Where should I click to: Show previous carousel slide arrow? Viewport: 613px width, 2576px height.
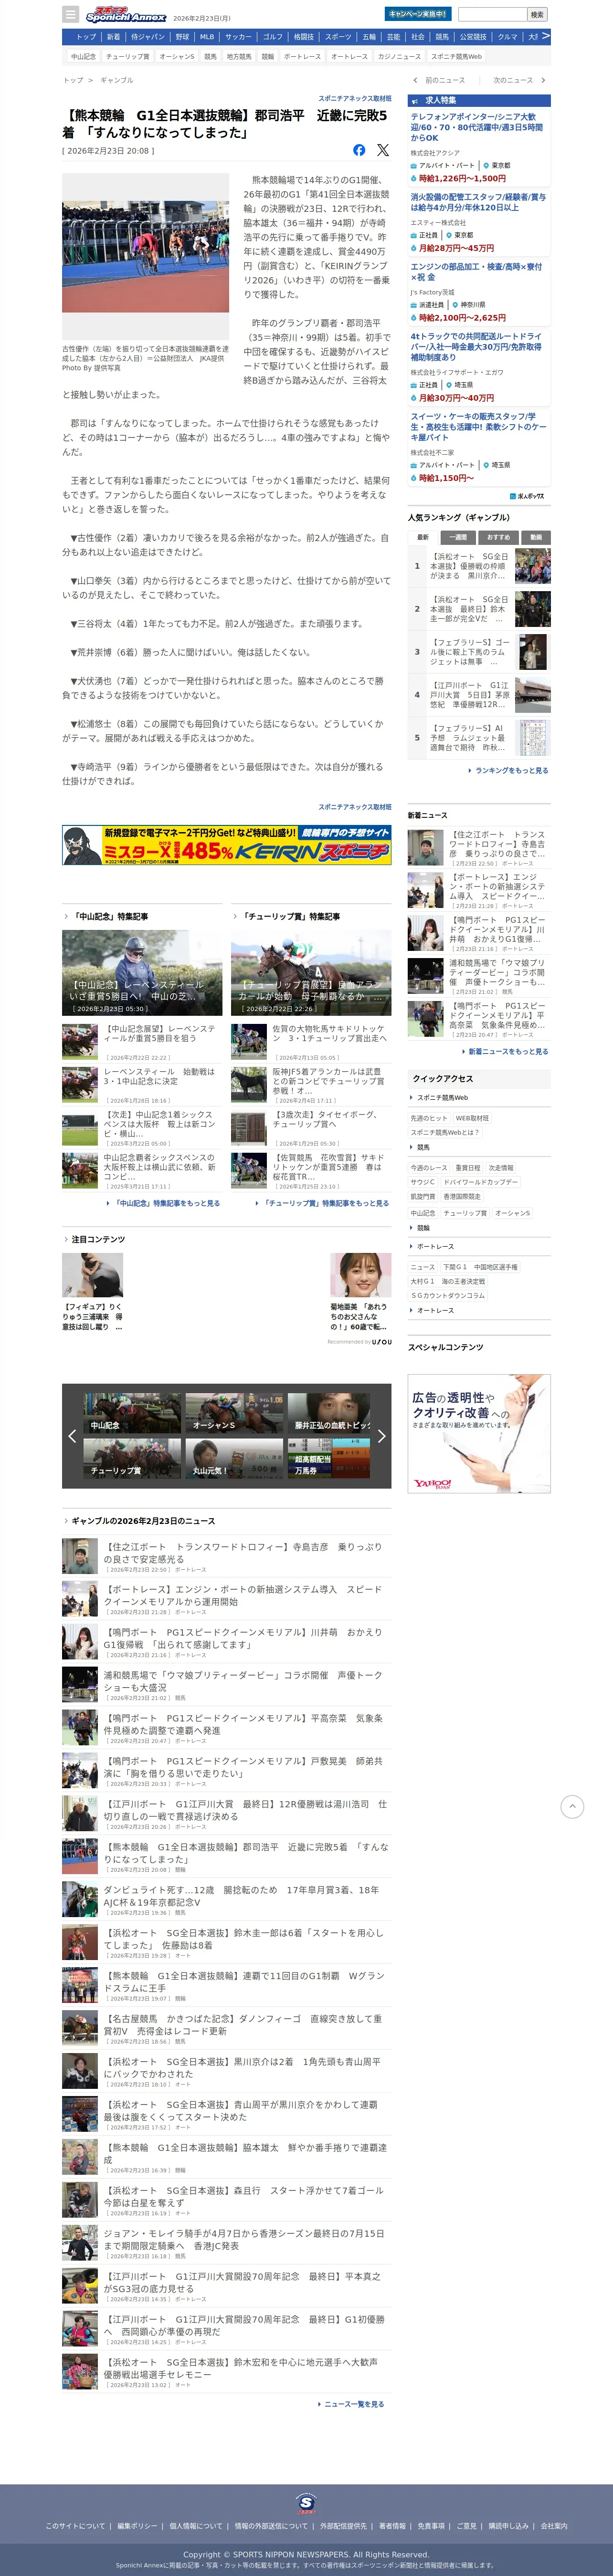tap(72, 1436)
